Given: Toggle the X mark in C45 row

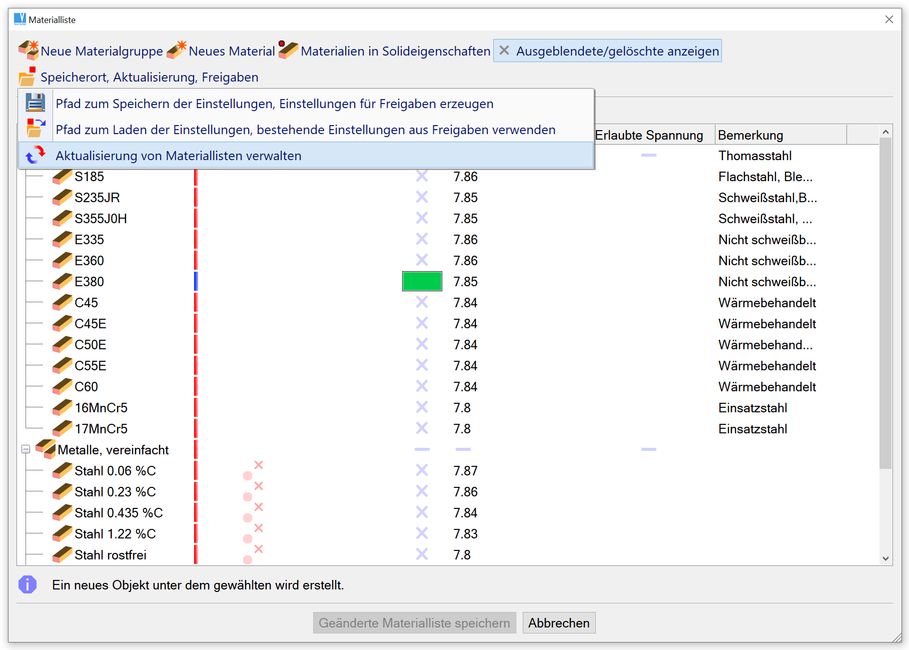Looking at the screenshot, I should (x=421, y=302).
